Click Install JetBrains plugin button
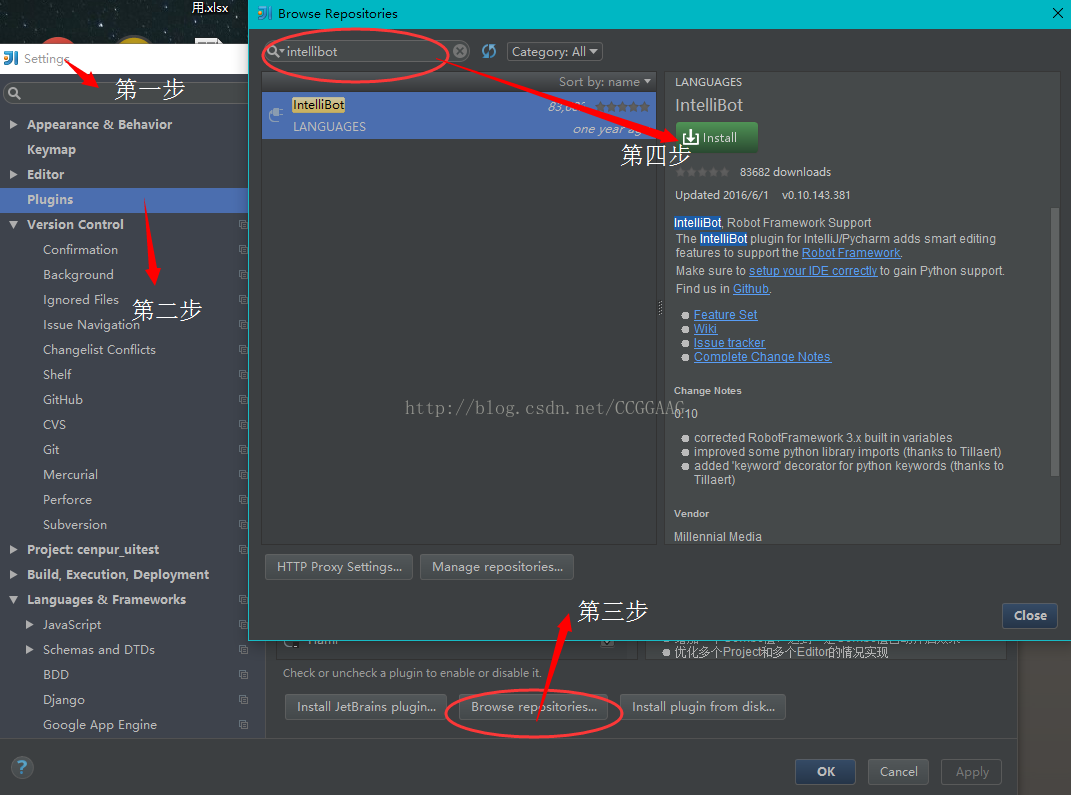 pos(365,707)
